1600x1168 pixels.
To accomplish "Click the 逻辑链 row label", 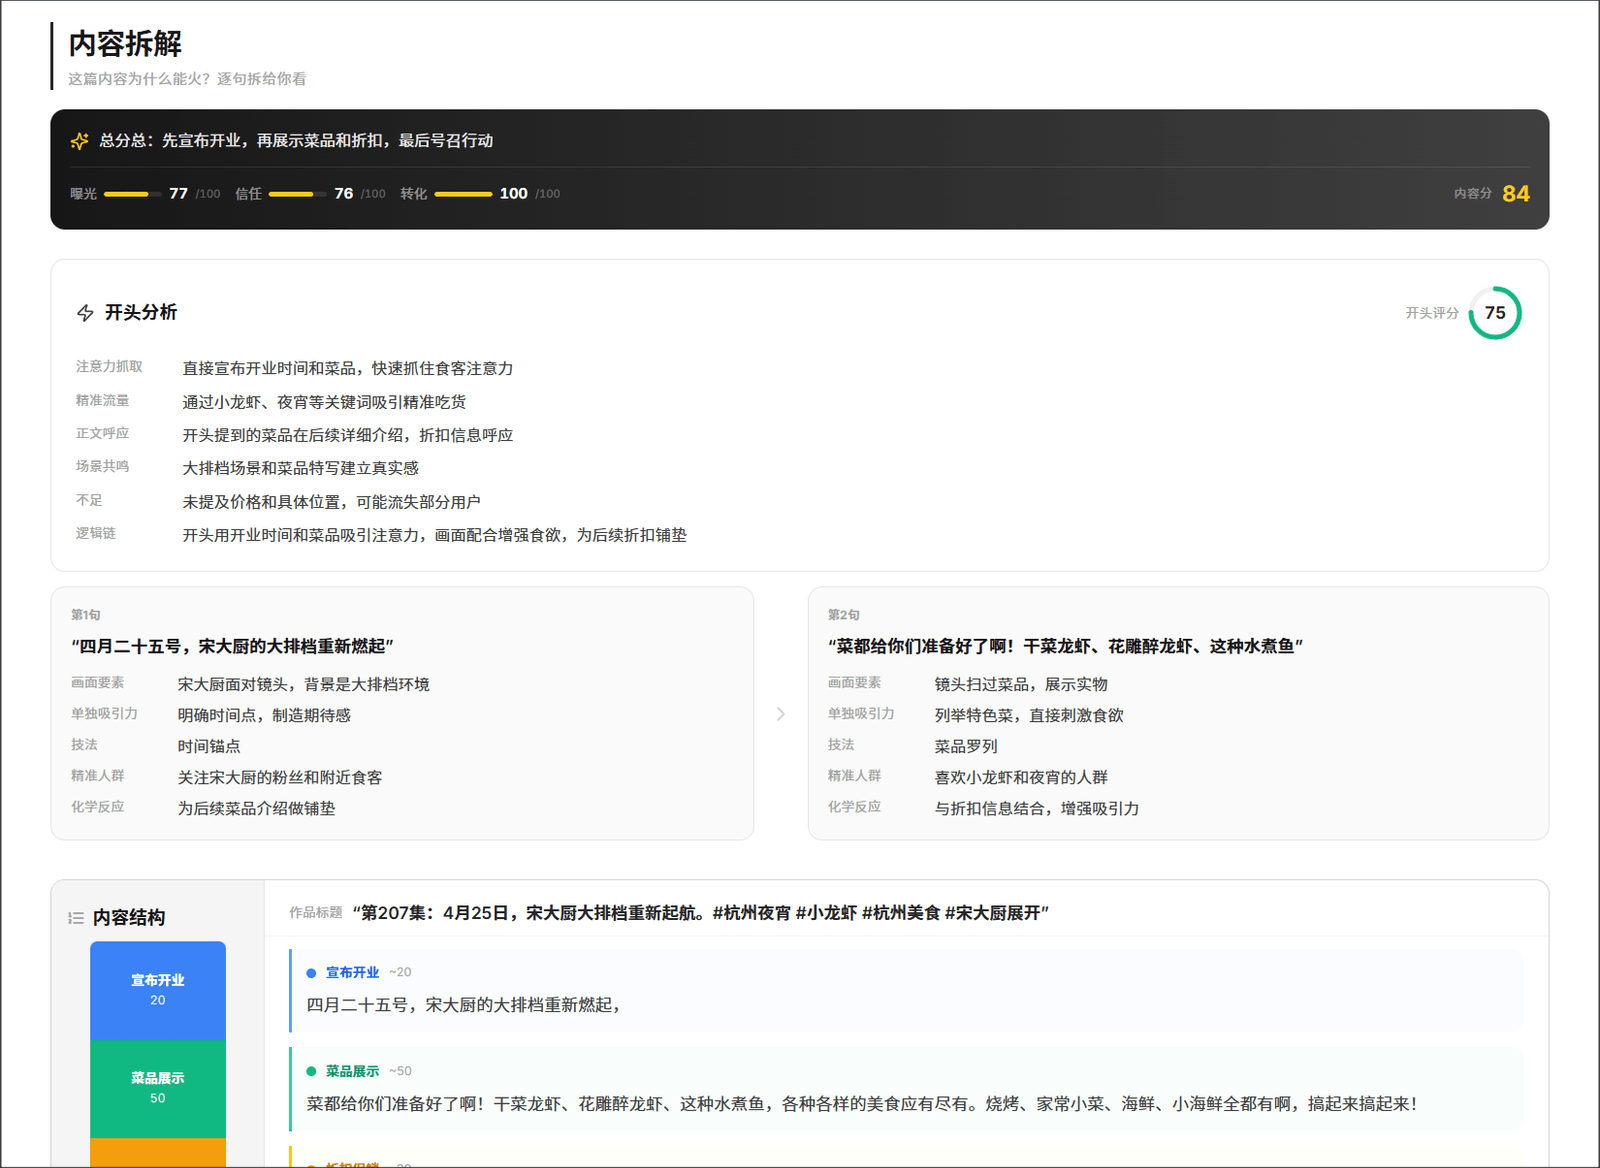I will tap(96, 533).
